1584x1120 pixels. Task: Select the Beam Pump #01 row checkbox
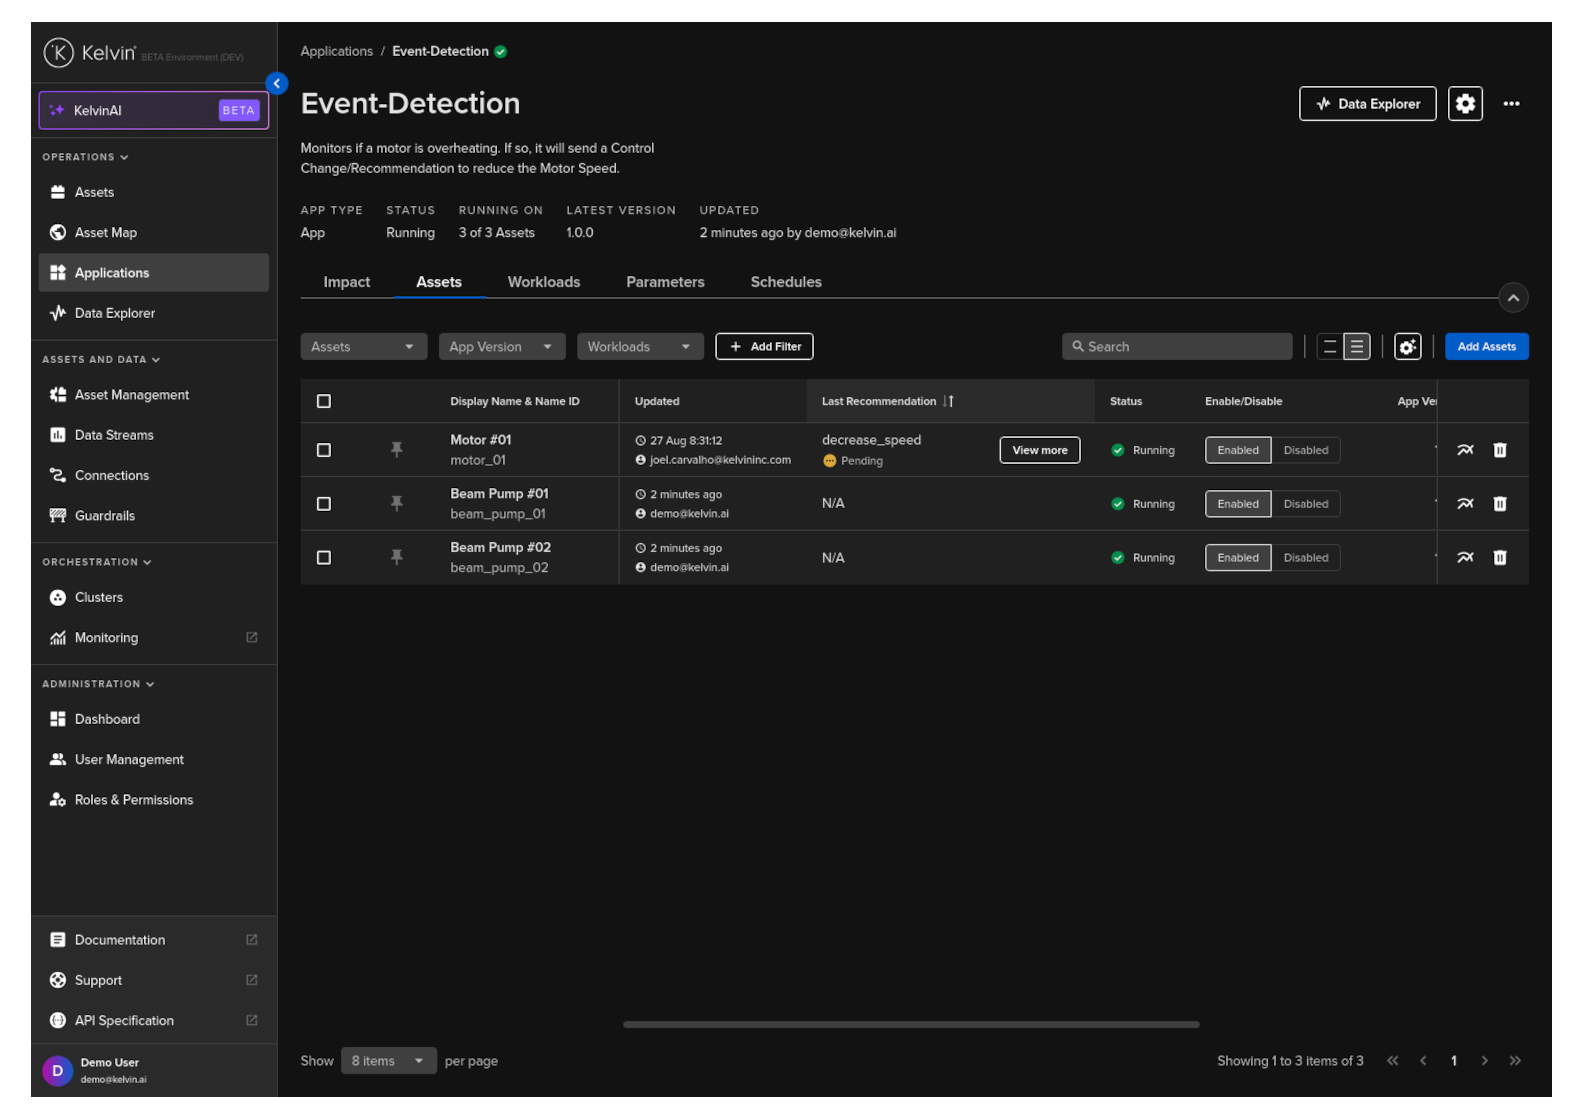click(324, 504)
